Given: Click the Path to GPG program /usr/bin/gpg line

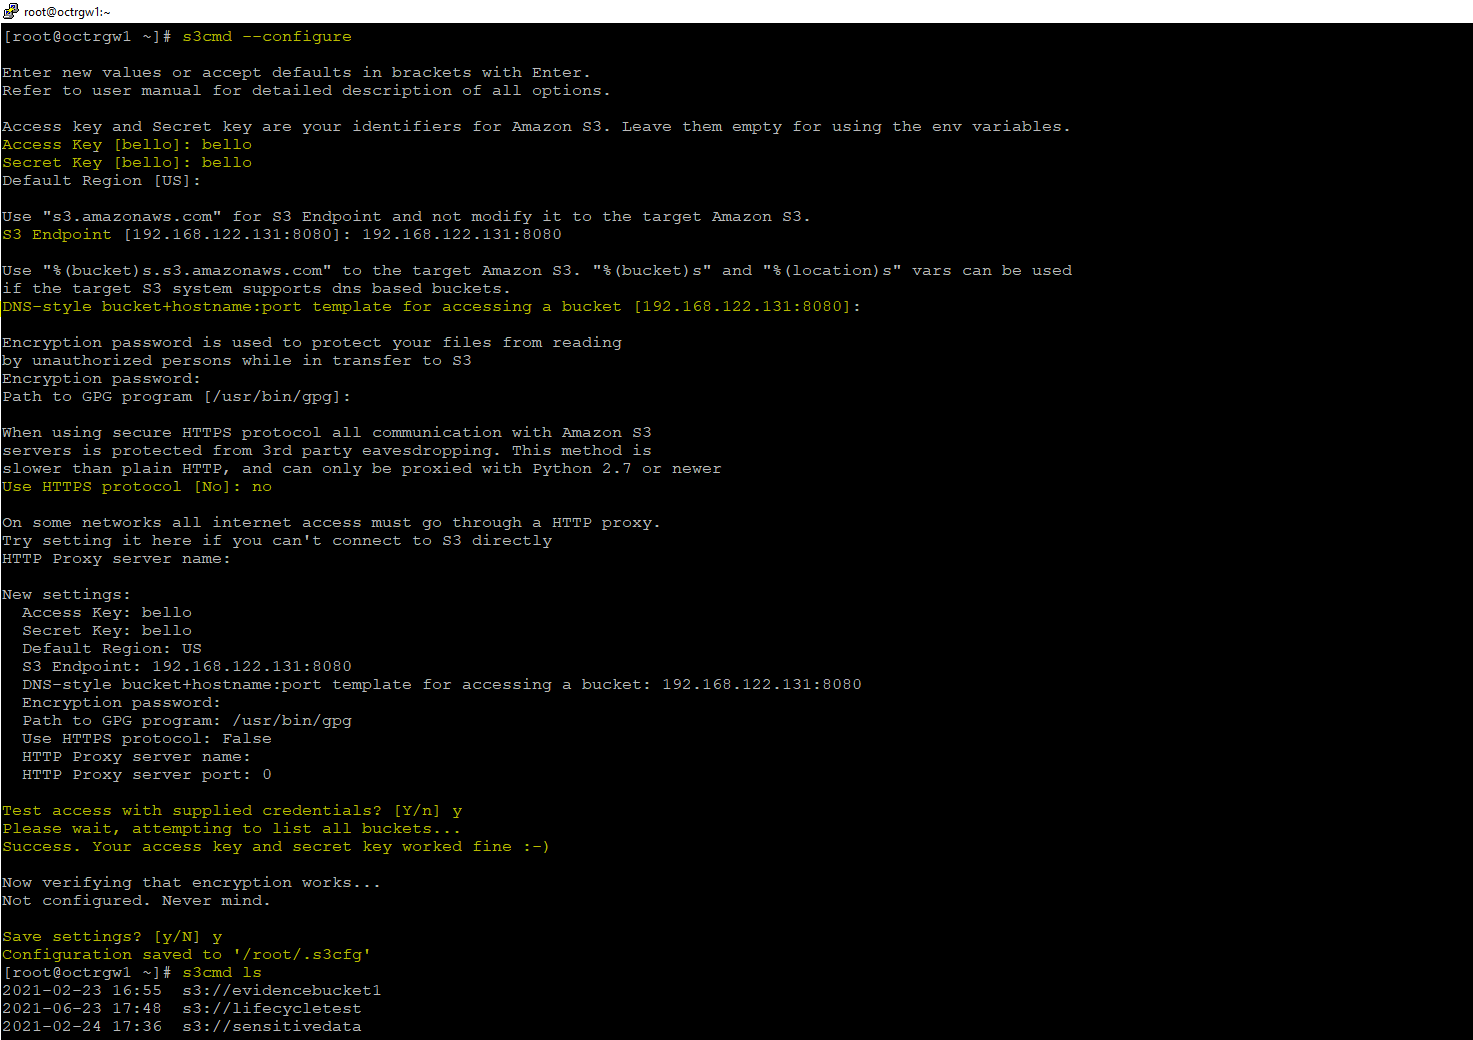Looking at the screenshot, I should (176, 396).
